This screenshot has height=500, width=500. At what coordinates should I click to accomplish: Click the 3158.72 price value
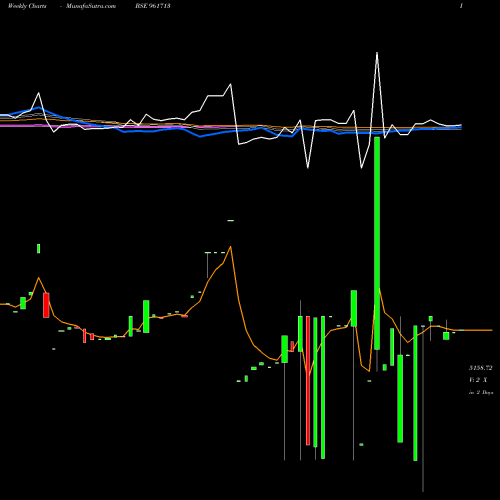[481, 368]
